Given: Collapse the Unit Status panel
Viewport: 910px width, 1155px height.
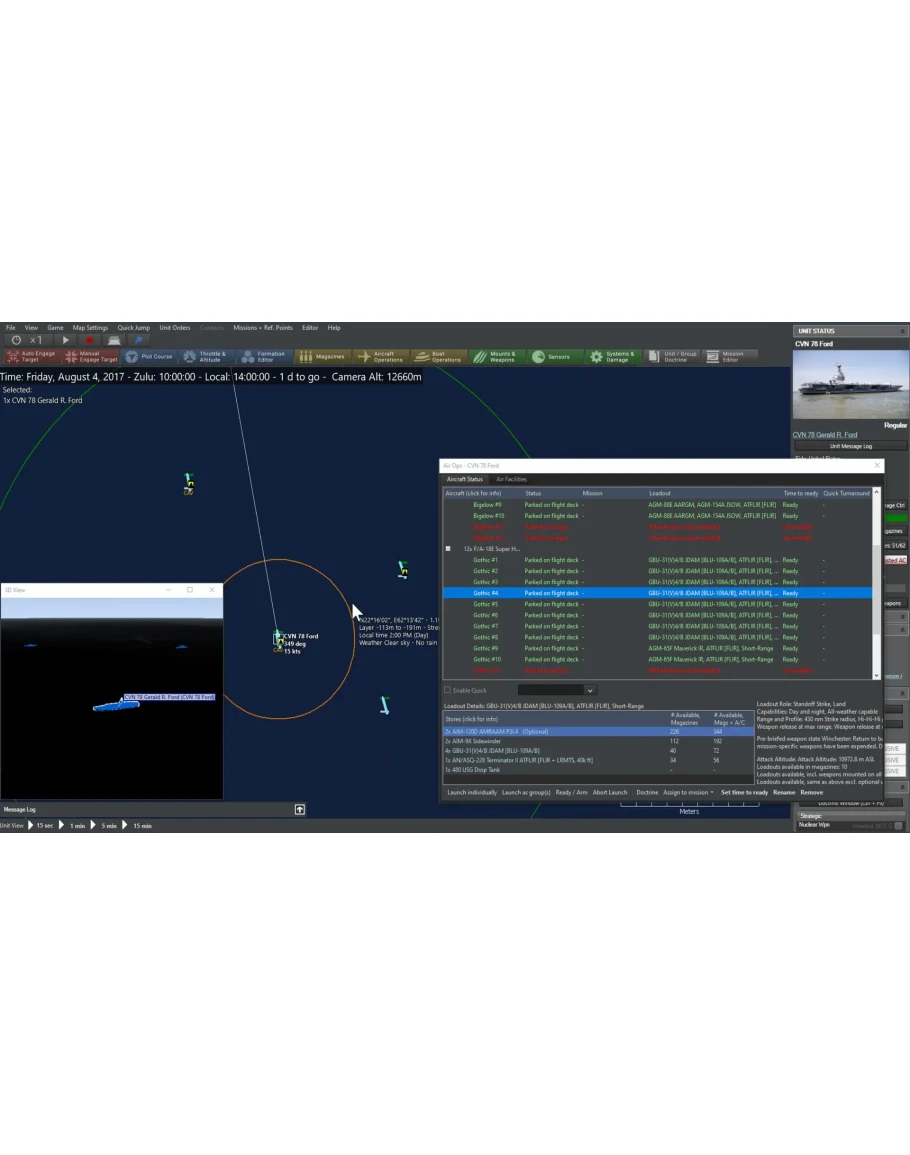Looking at the screenshot, I should [x=902, y=331].
